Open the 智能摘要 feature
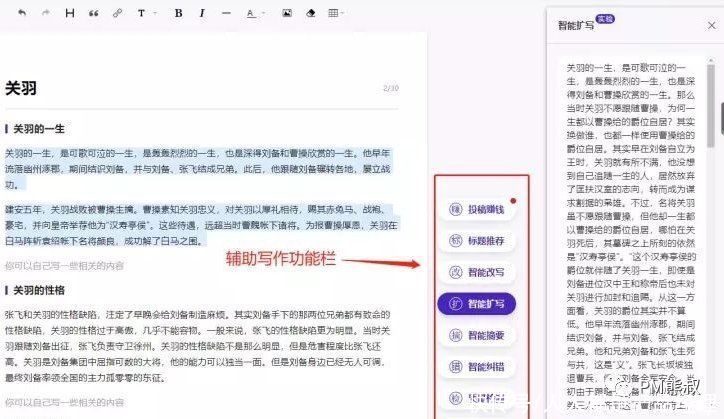This screenshot has width=724, height=419. [477, 335]
